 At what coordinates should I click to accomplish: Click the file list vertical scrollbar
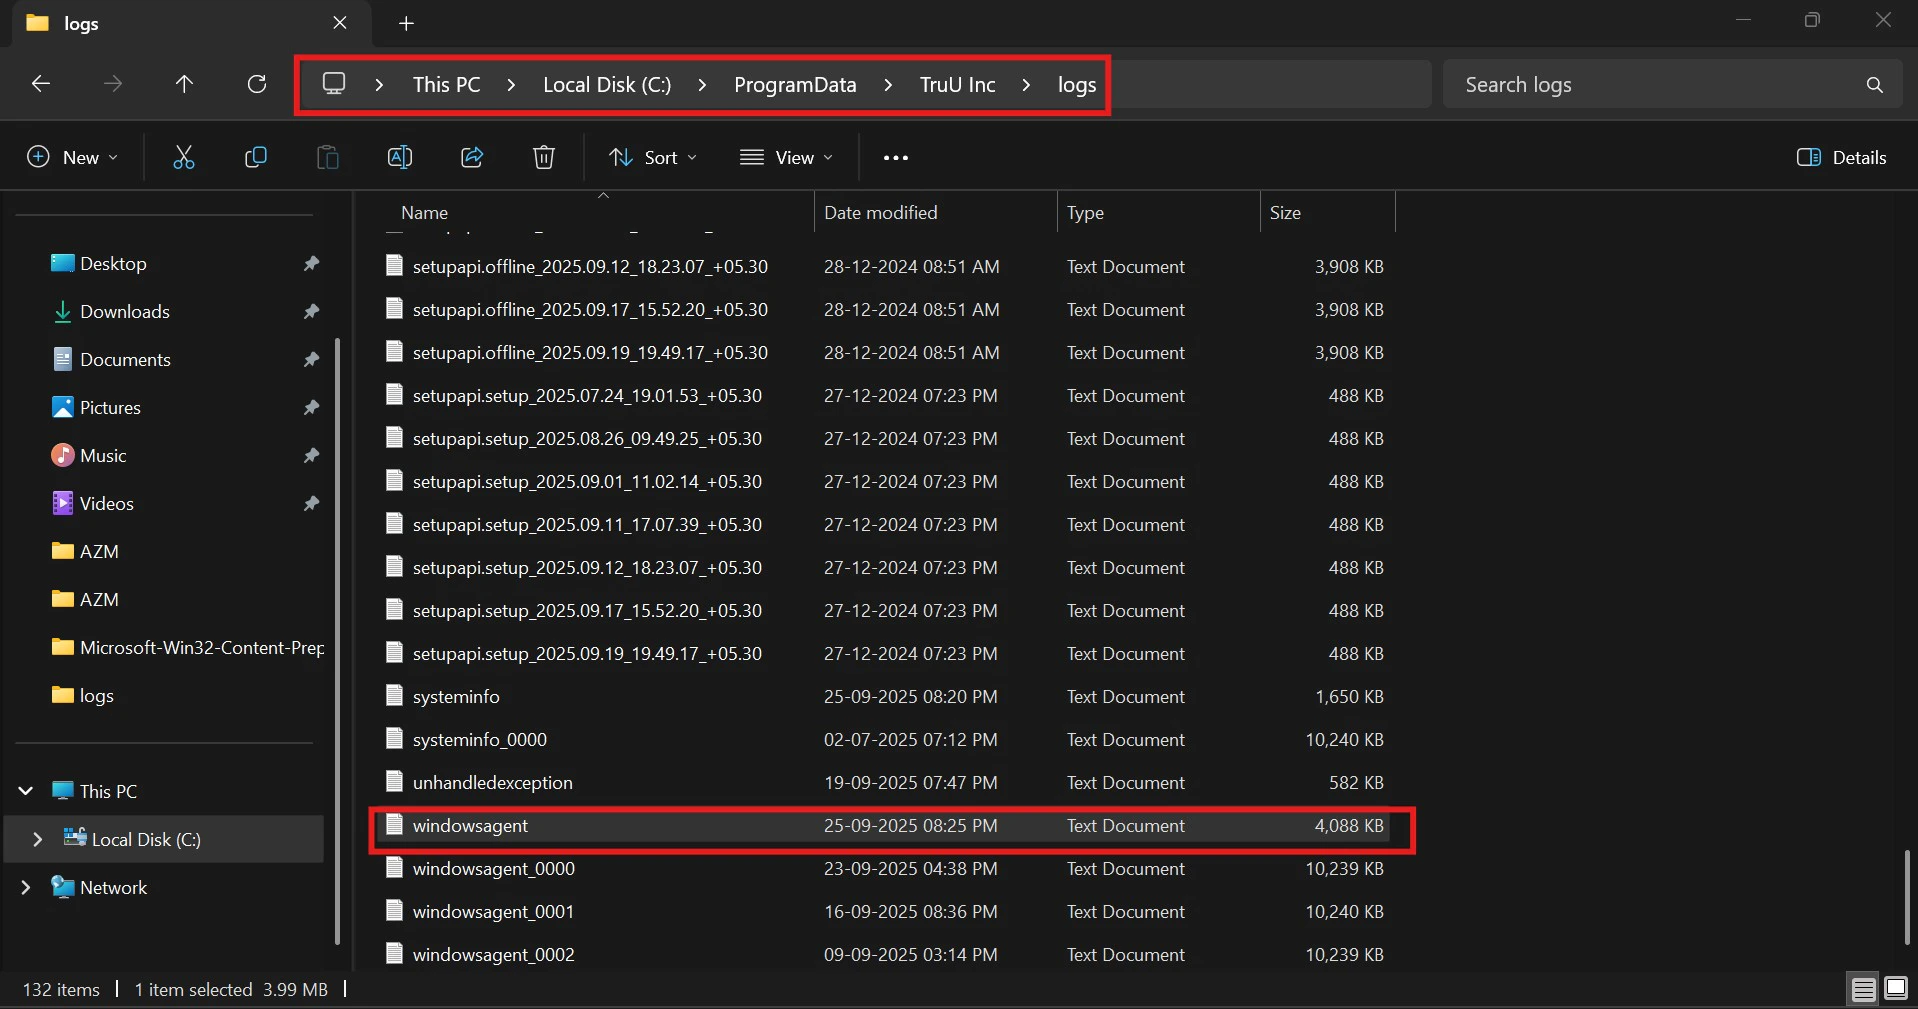pyautogui.click(x=1906, y=896)
